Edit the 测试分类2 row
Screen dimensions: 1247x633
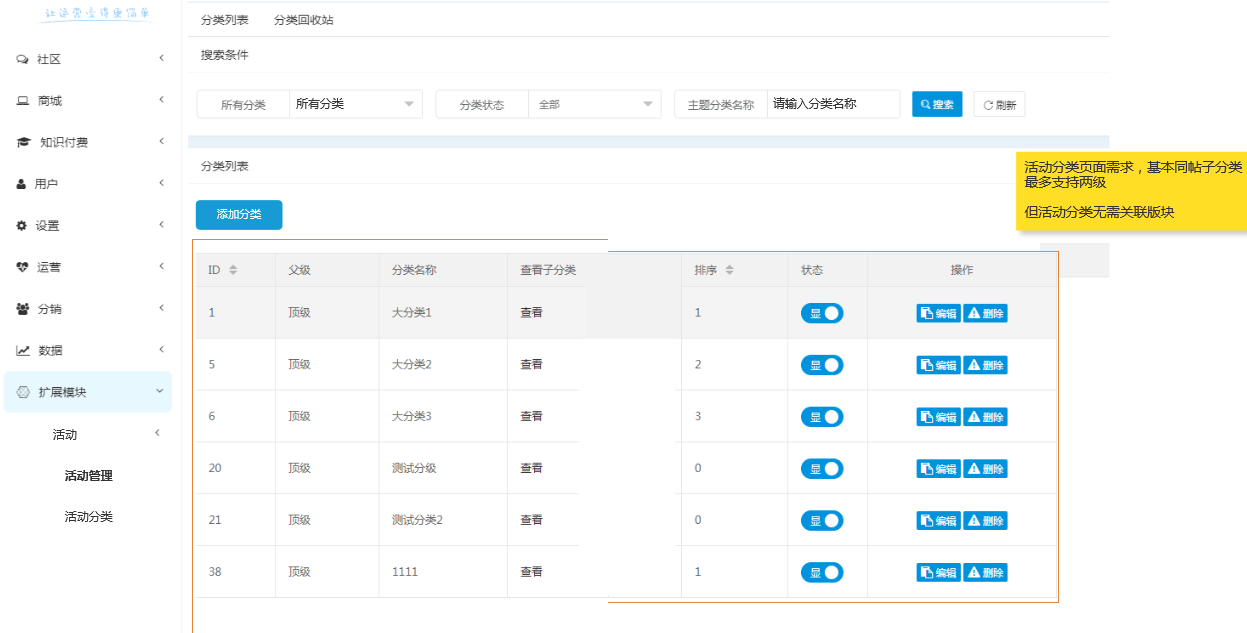pyautogui.click(x=939, y=521)
